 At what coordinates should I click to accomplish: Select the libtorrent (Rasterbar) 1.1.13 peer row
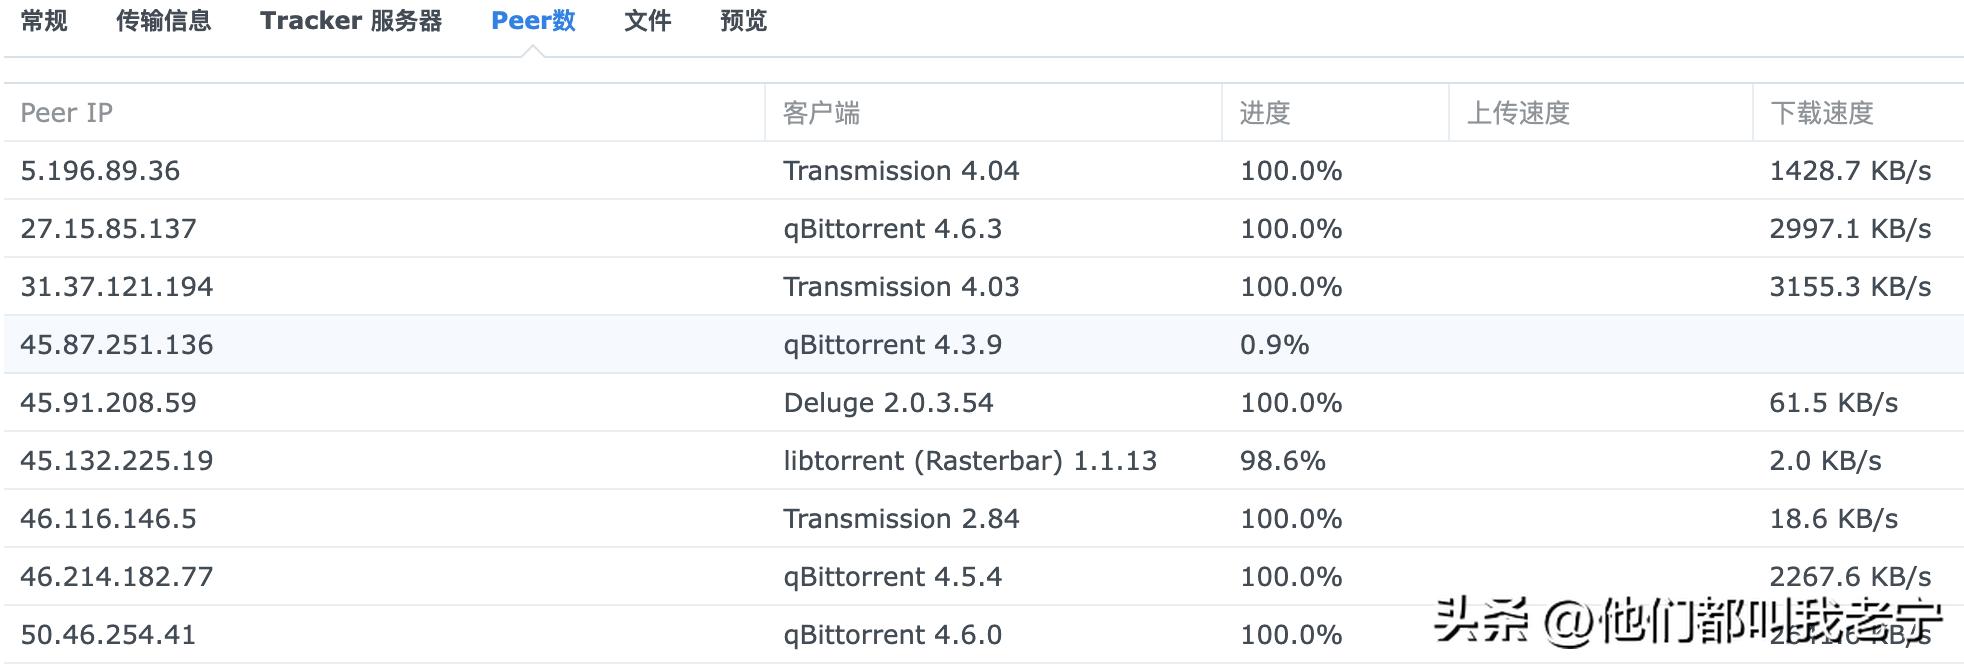[x=969, y=461]
